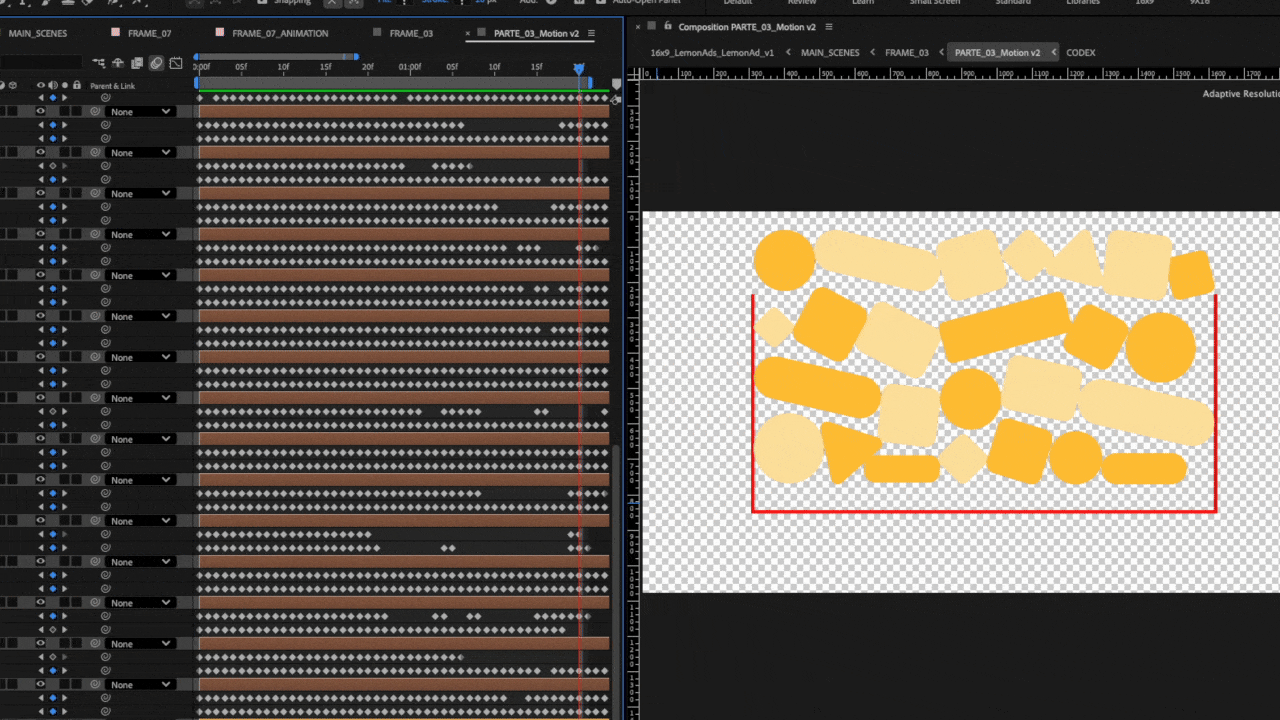Navigate to FRAME_03 in viewer breadcrumb
Screen dimensions: 1280x720
point(907,52)
